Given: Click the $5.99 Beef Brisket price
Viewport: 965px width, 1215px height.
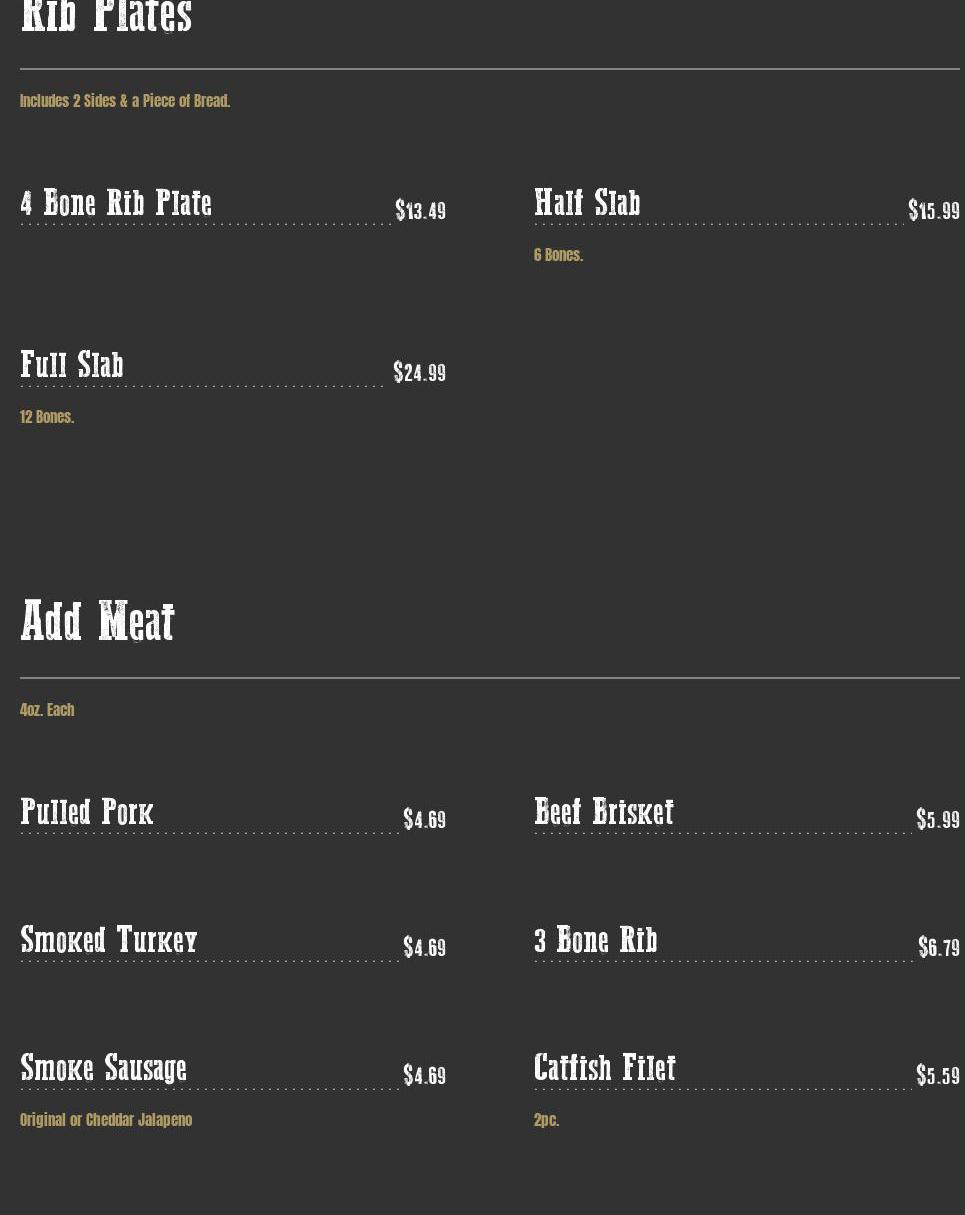Looking at the screenshot, I should (x=937, y=820).
